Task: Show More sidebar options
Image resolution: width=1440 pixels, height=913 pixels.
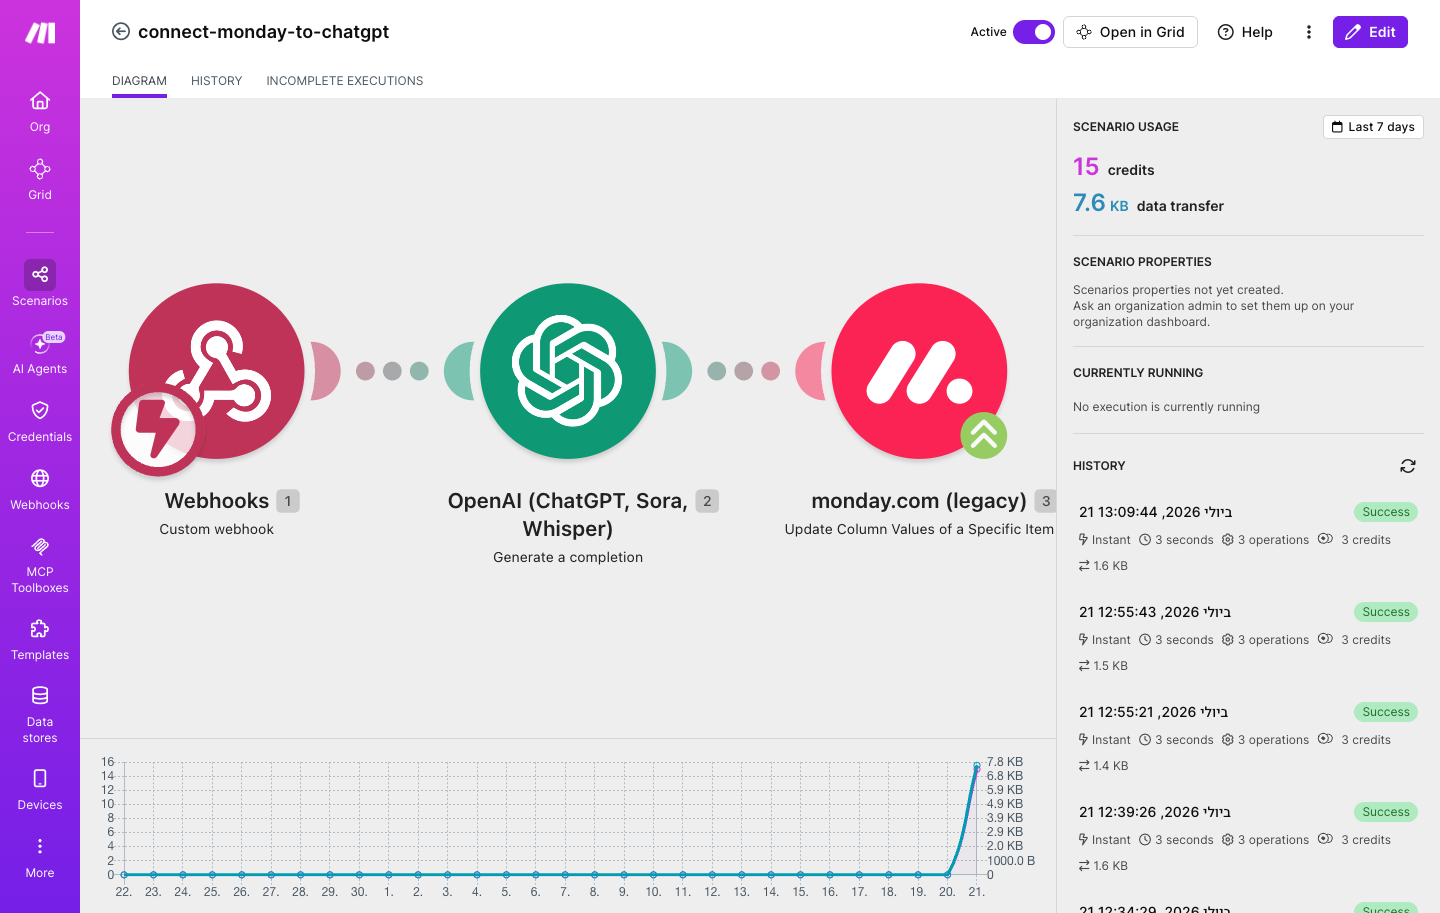Action: [40, 858]
